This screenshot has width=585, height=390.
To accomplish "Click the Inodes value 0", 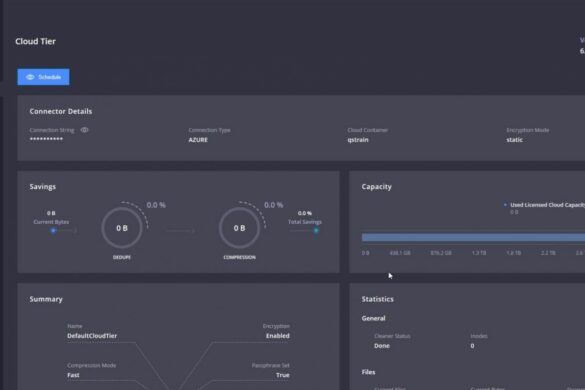I will coord(472,346).
